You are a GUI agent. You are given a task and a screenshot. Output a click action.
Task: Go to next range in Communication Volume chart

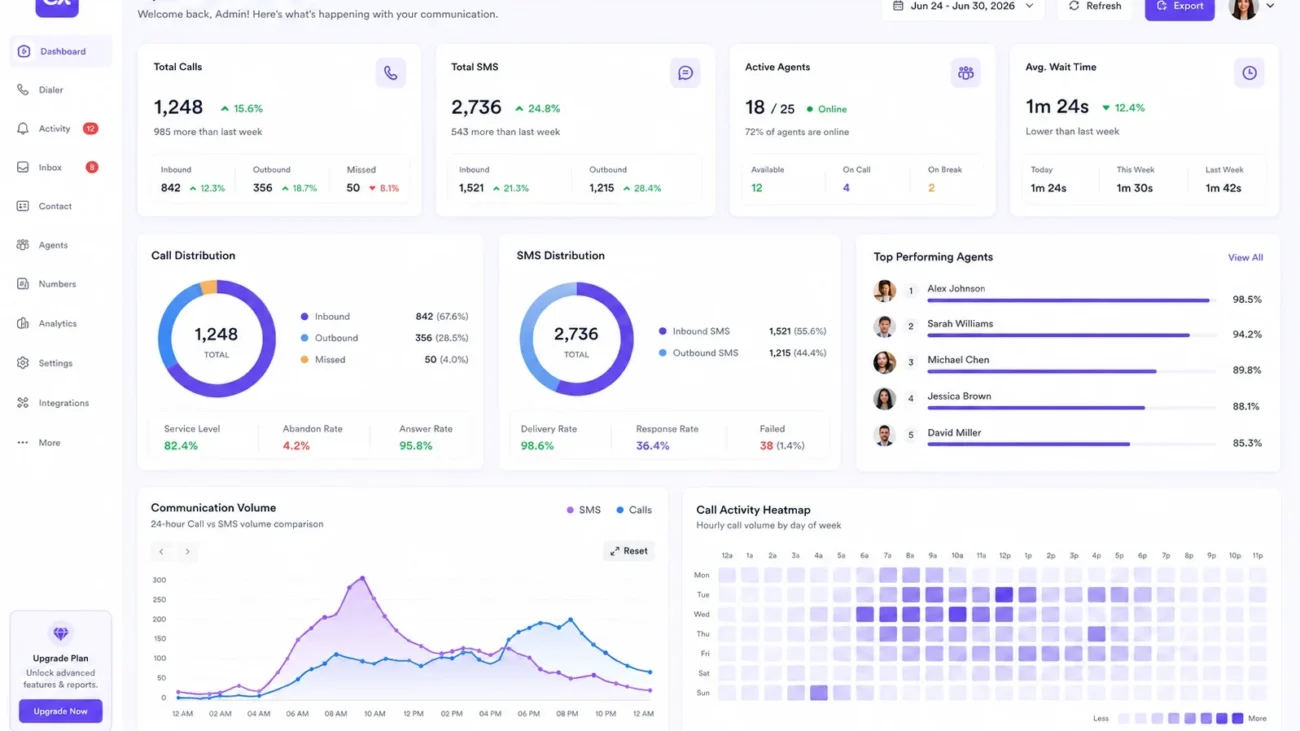(x=187, y=552)
